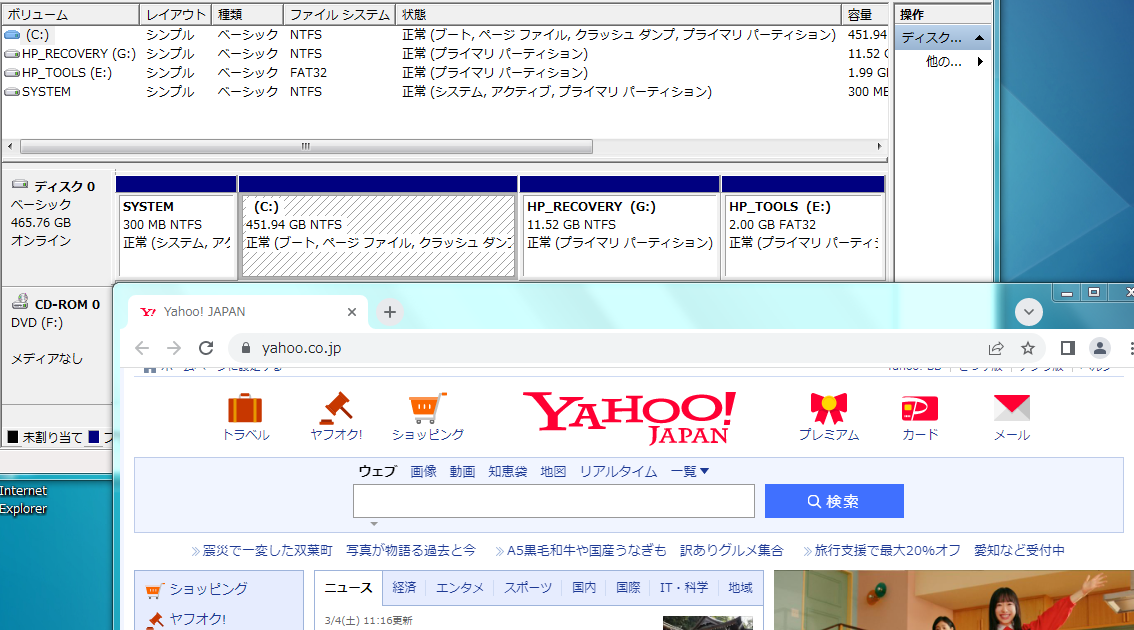Go forward in Chrome browser
The image size is (1134, 630).
pyautogui.click(x=174, y=348)
